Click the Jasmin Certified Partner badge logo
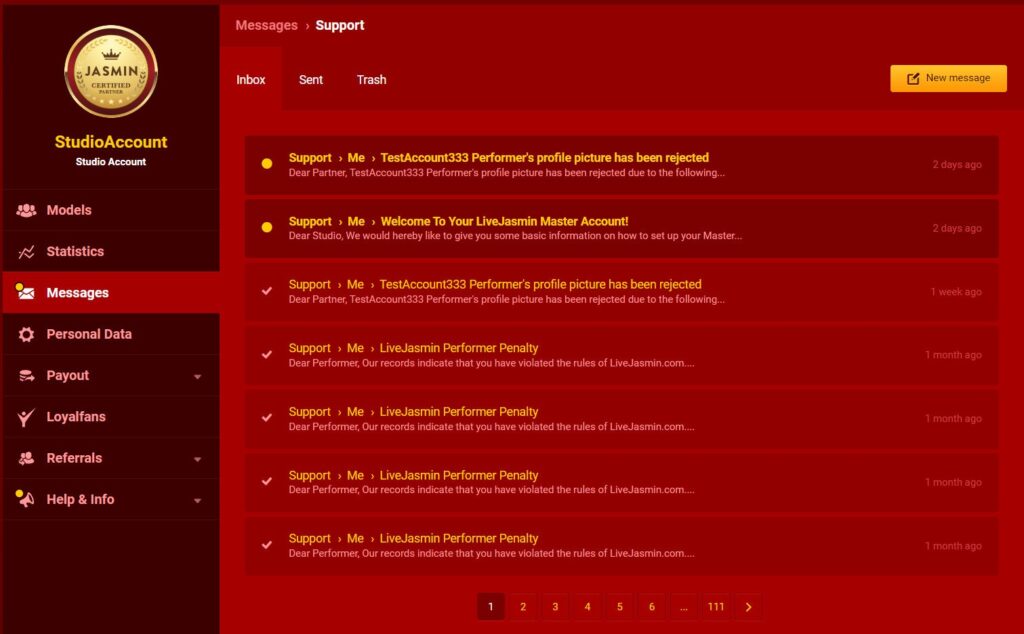Viewport: 1024px width, 634px height. (111, 71)
